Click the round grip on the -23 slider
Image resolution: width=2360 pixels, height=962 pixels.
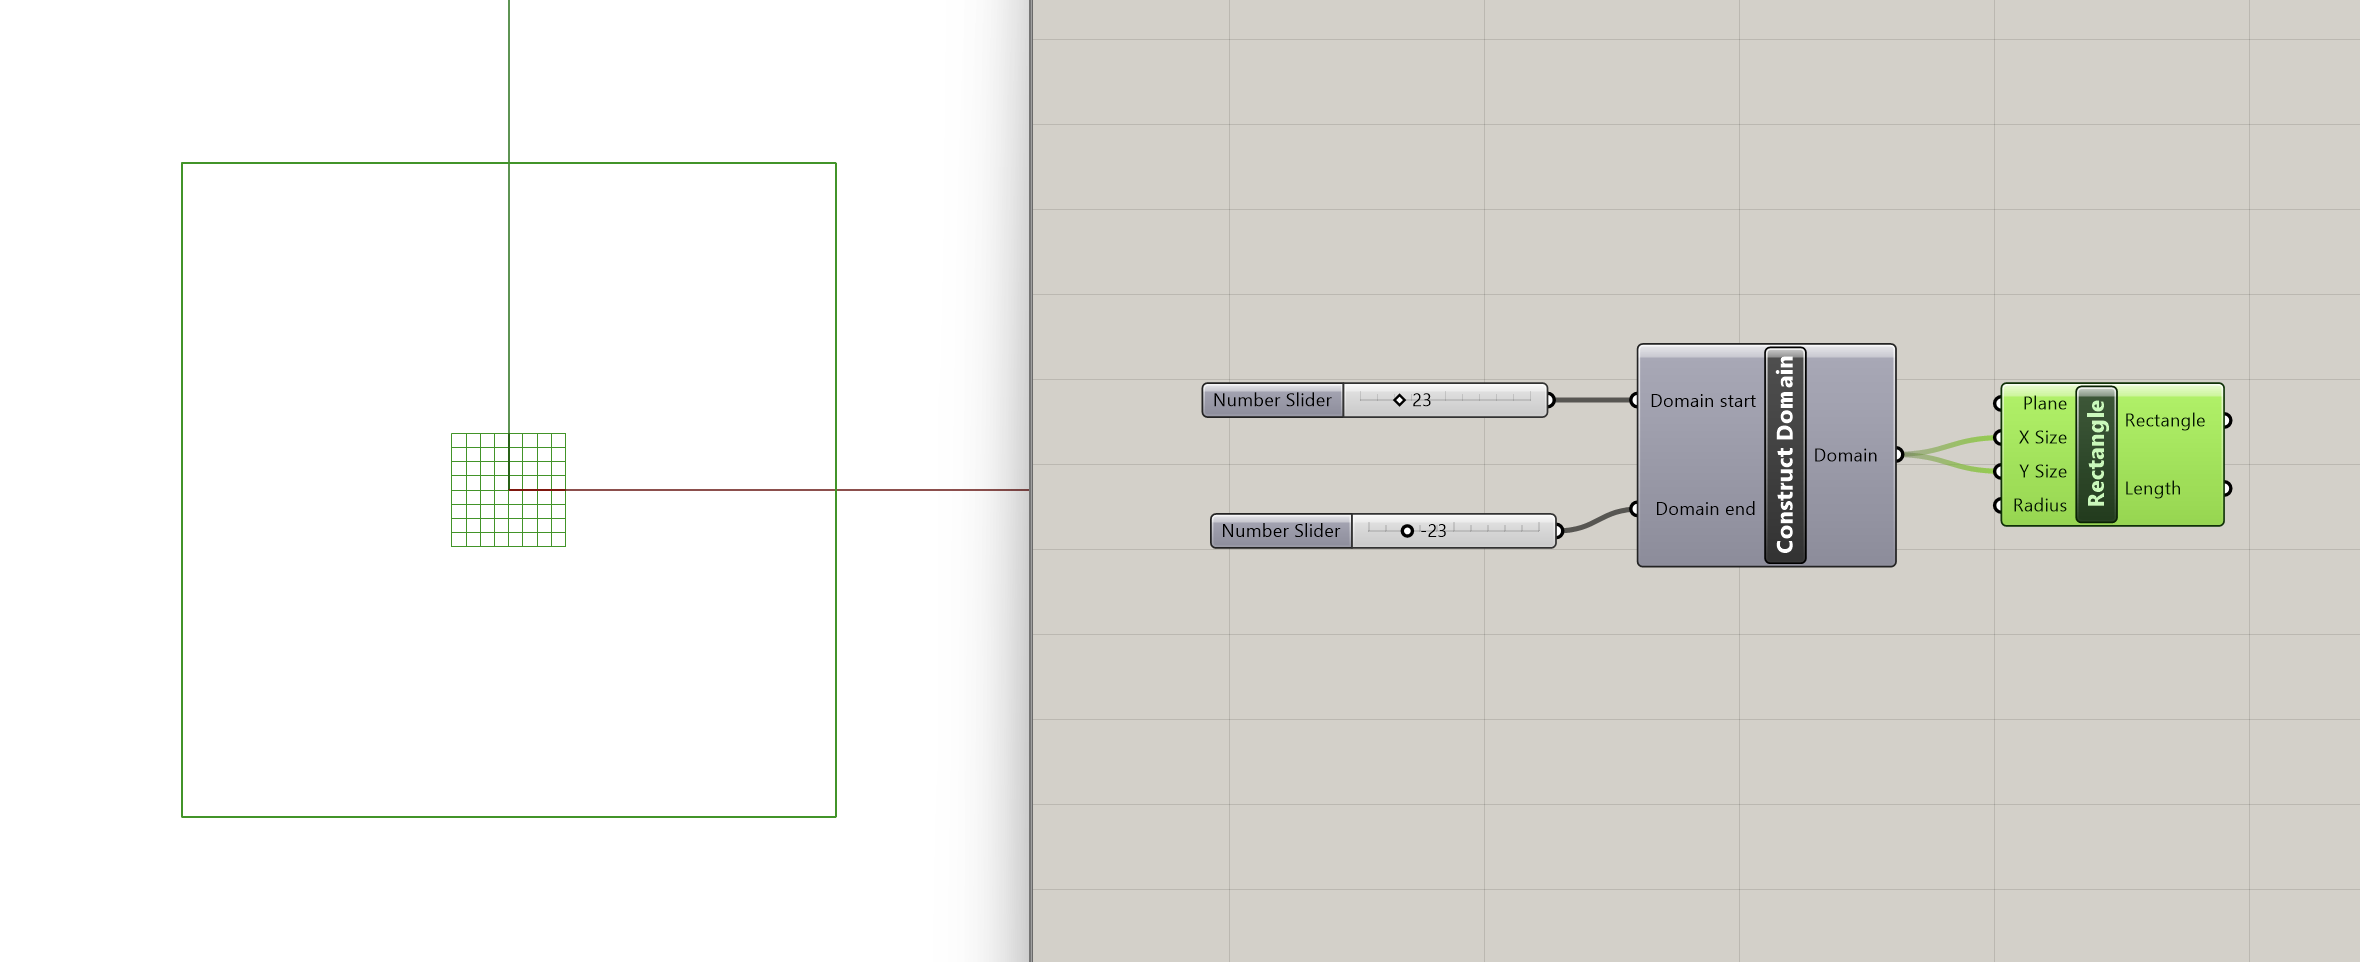1407,531
